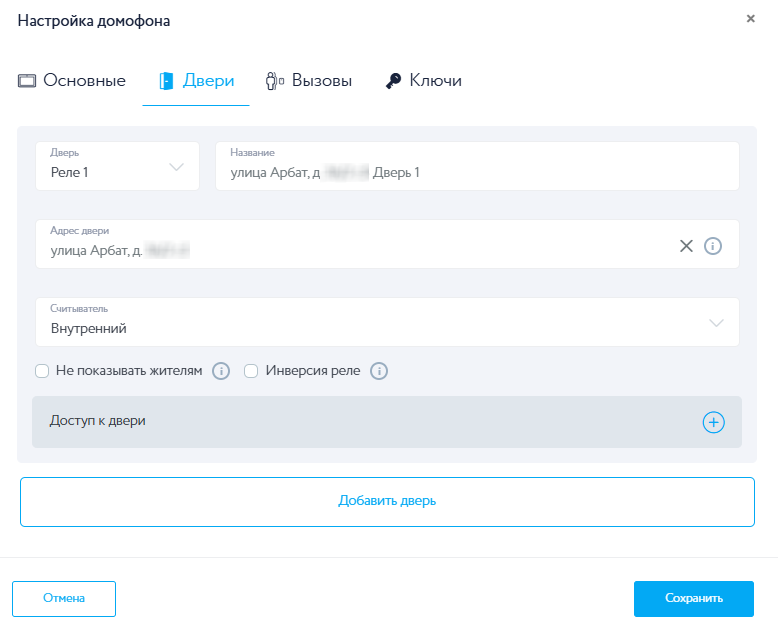Viewport: 778px width, 631px height.
Task: Enable Не показывать жителям checkbox
Action: coord(42,371)
